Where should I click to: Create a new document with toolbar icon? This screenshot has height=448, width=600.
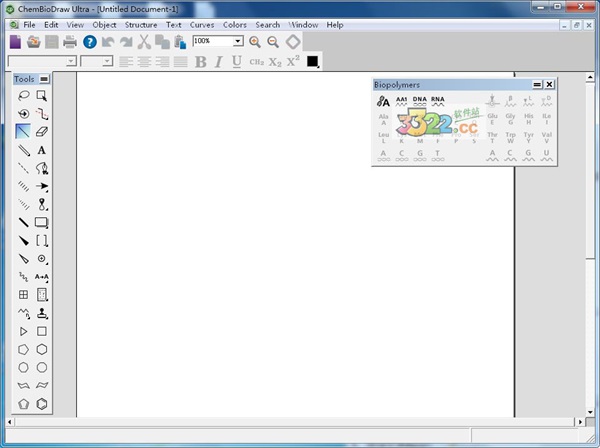point(15,42)
